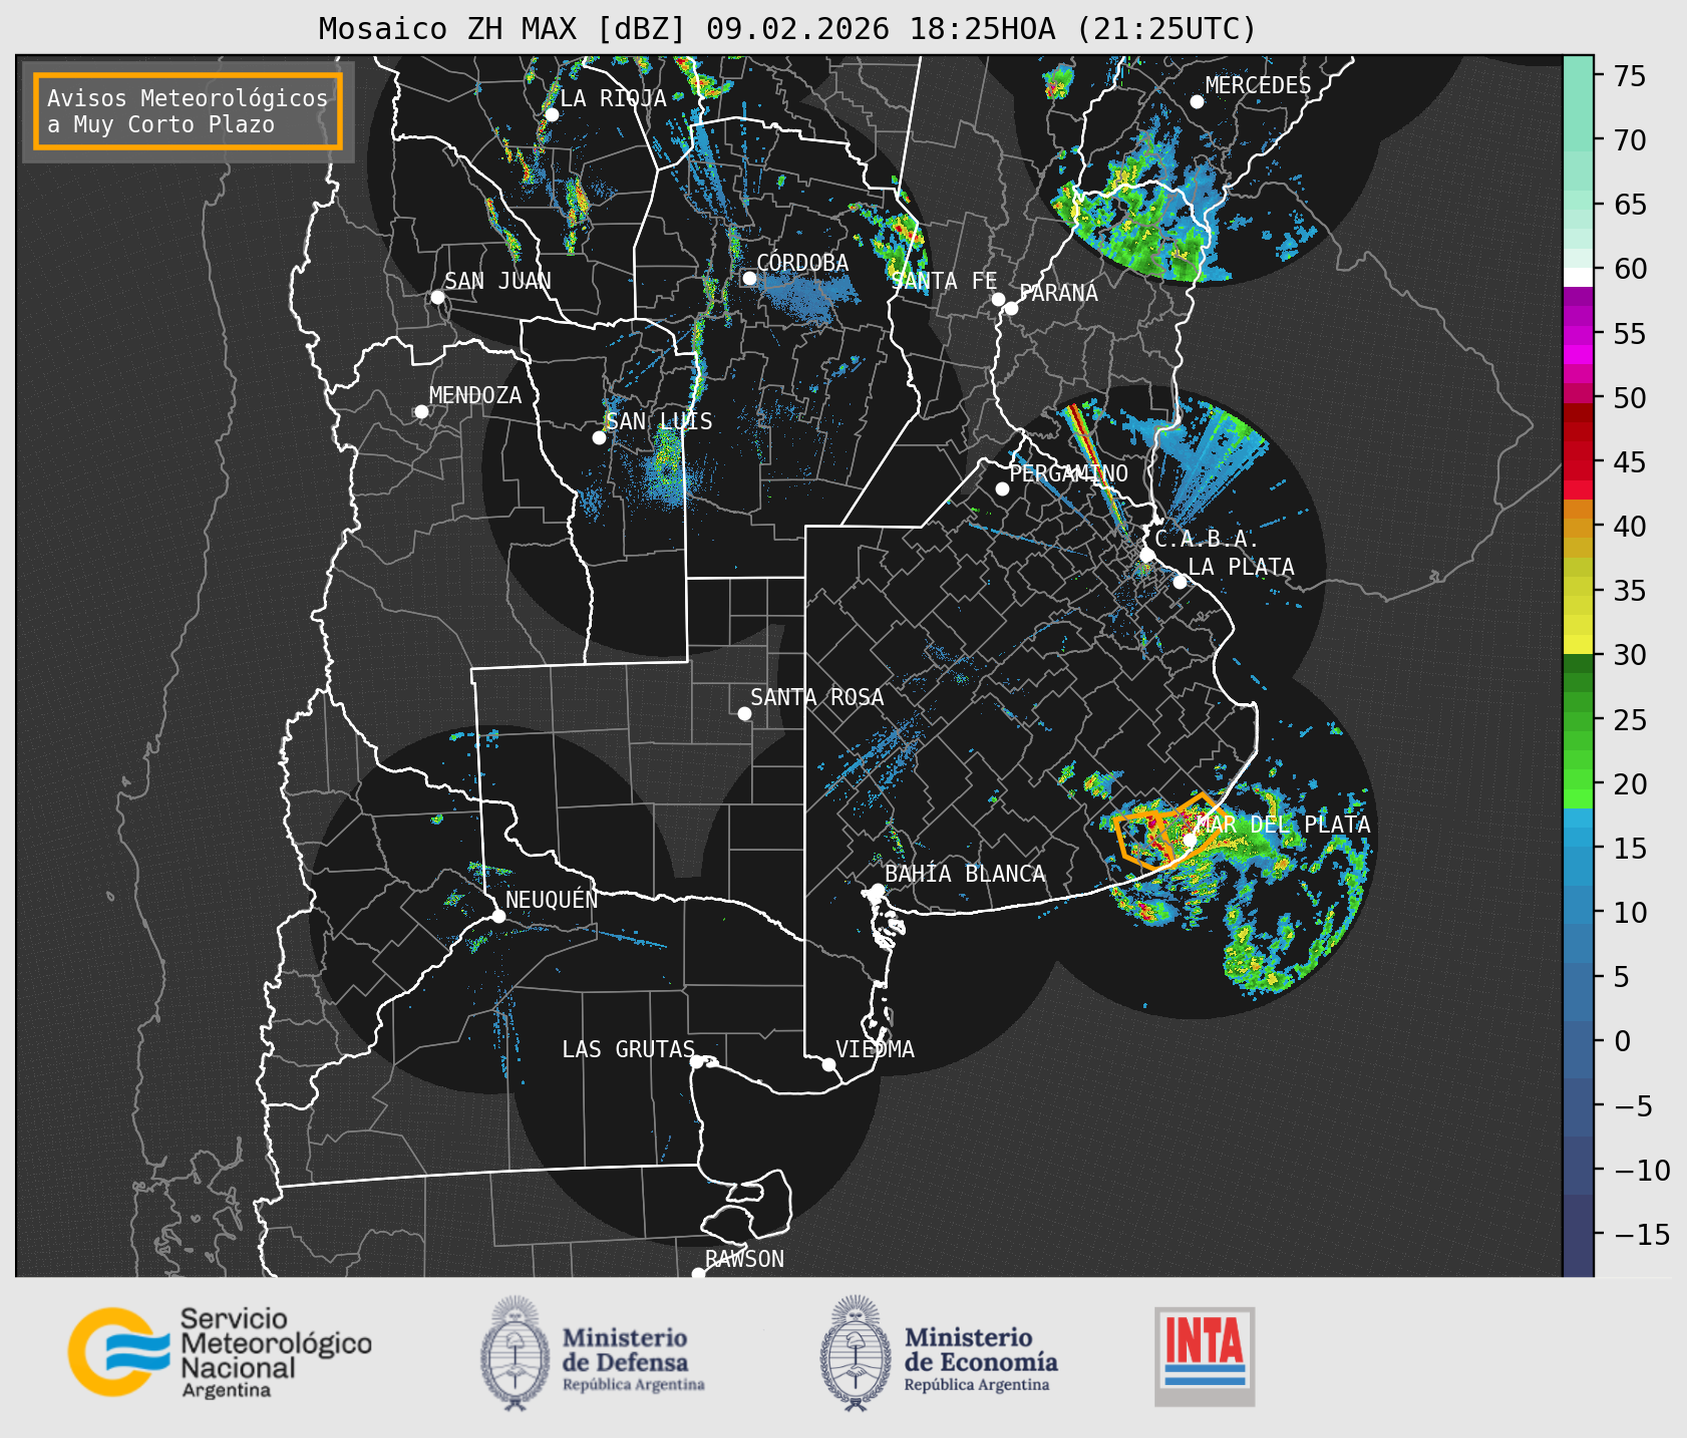Viewport: 1687px width, 1438px height.
Task: Click the Las Grutas city marker dot
Action: (x=697, y=1062)
